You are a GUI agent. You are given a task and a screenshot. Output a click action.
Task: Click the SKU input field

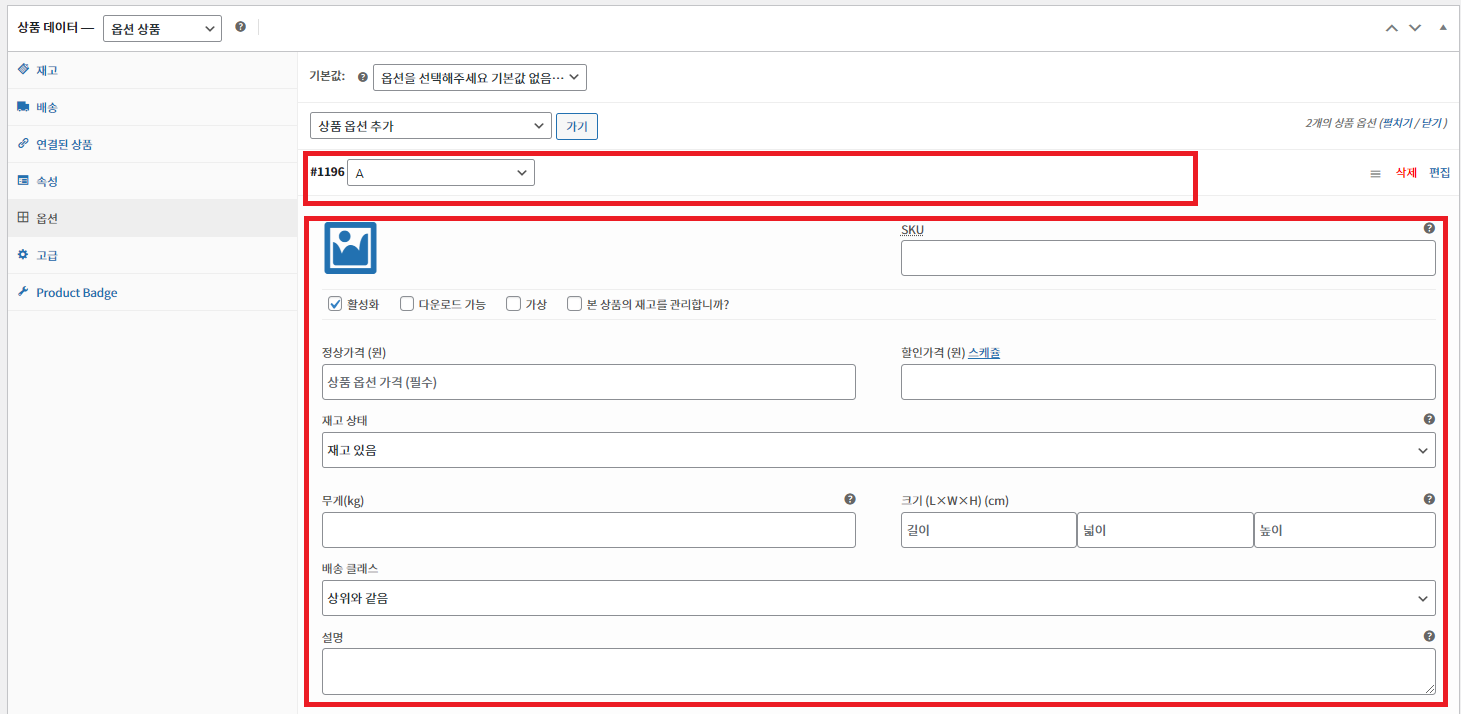point(1168,258)
